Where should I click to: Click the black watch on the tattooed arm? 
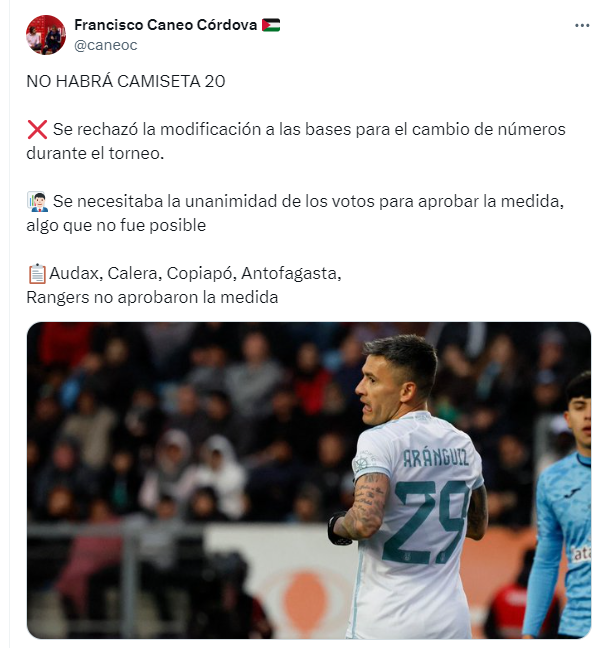click(338, 529)
